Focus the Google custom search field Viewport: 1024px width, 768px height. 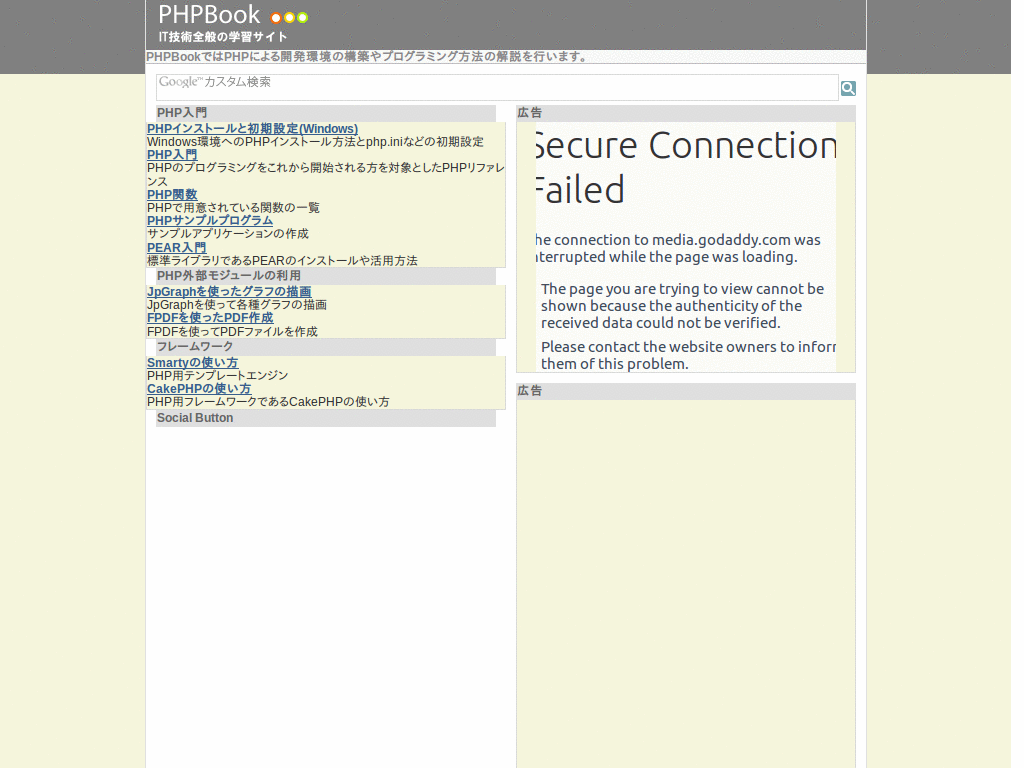[497, 88]
